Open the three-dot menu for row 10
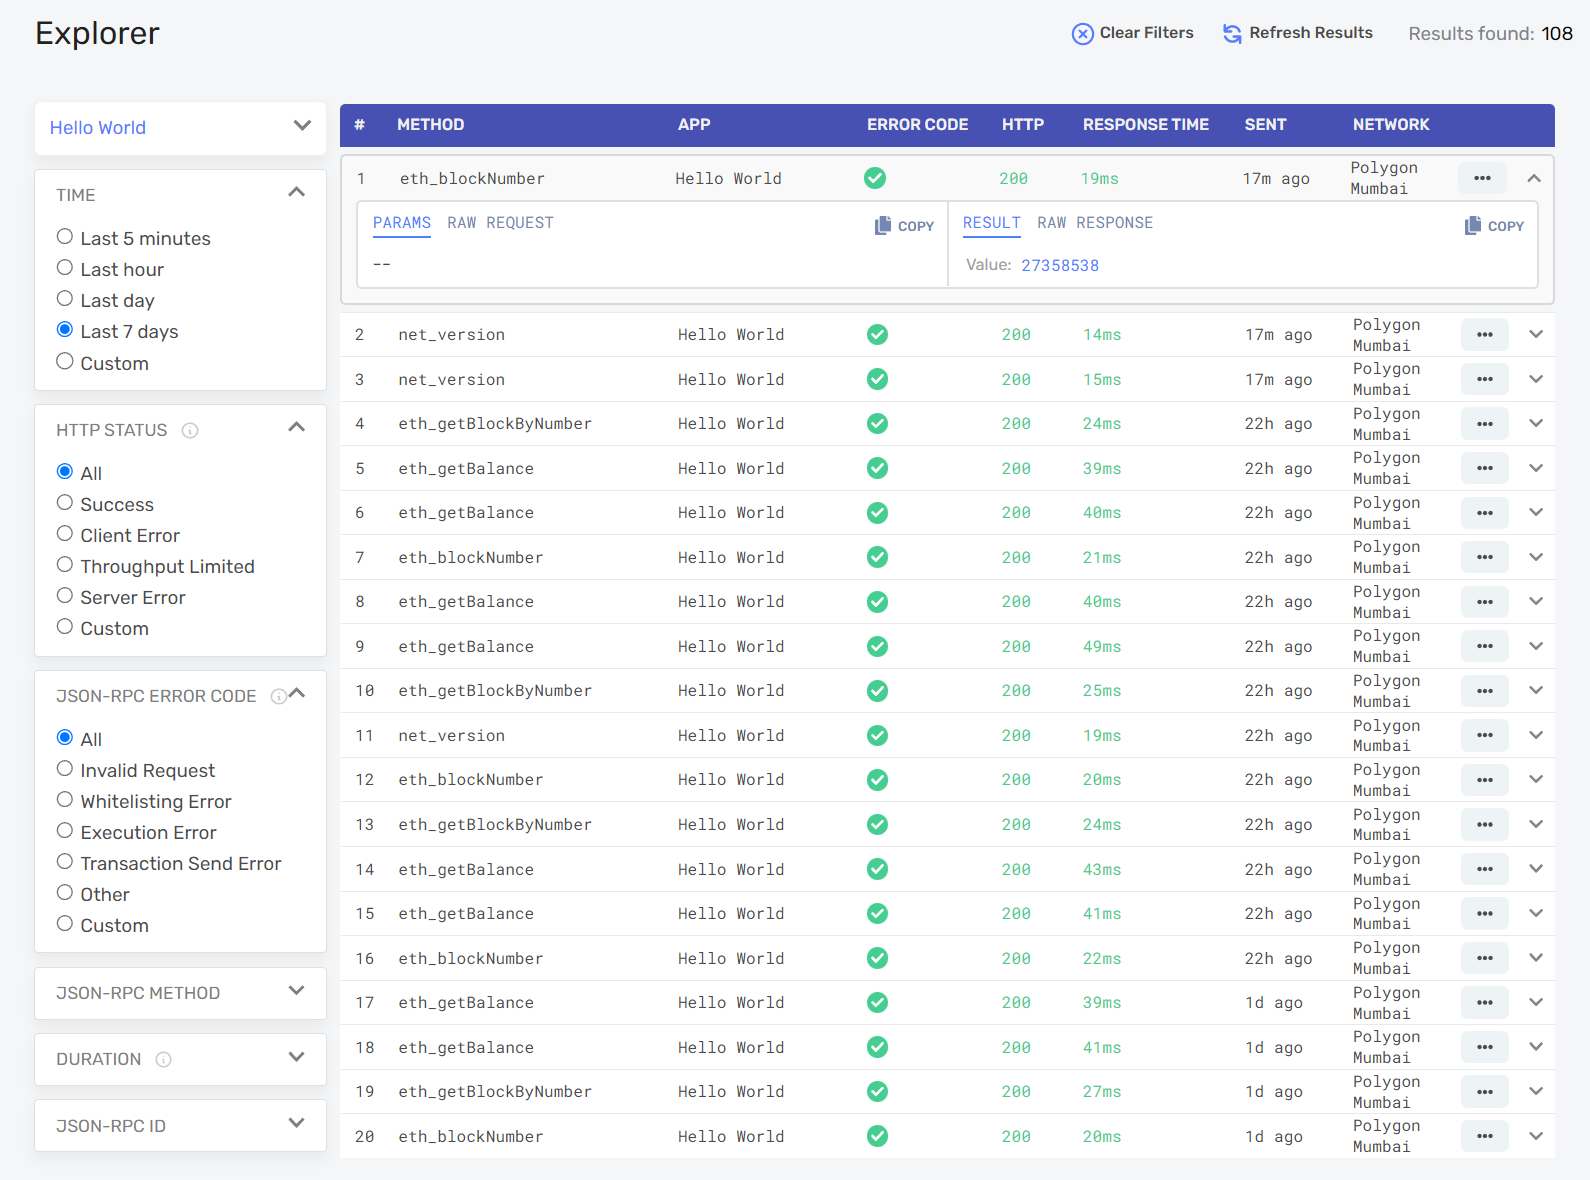The width and height of the screenshot is (1590, 1180). coord(1485,691)
